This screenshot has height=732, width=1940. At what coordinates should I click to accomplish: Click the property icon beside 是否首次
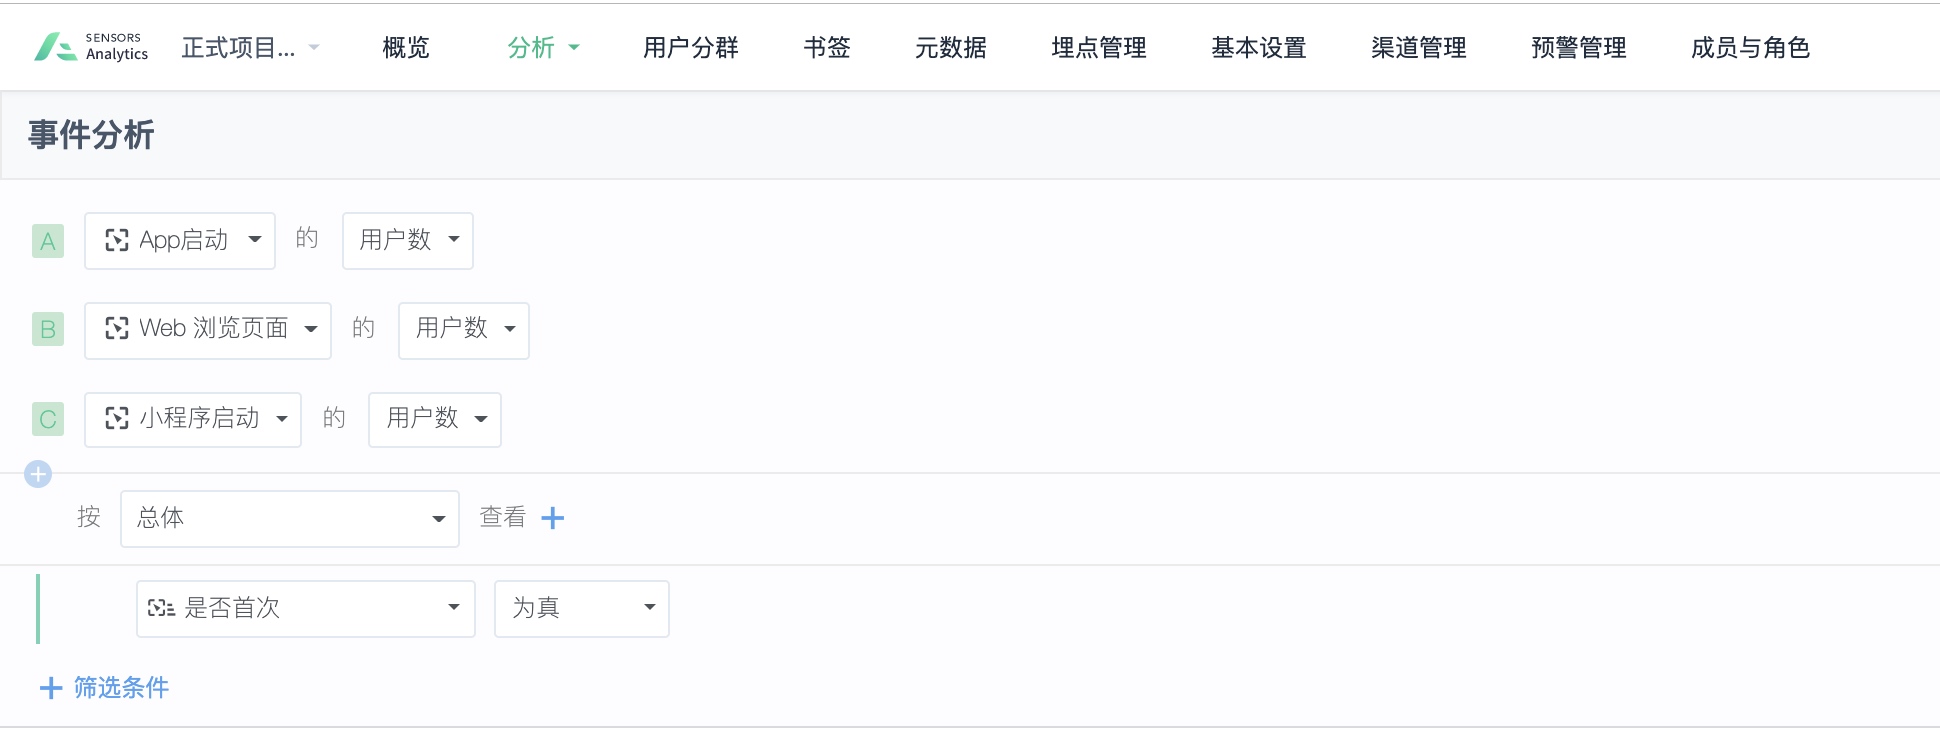[x=162, y=608]
